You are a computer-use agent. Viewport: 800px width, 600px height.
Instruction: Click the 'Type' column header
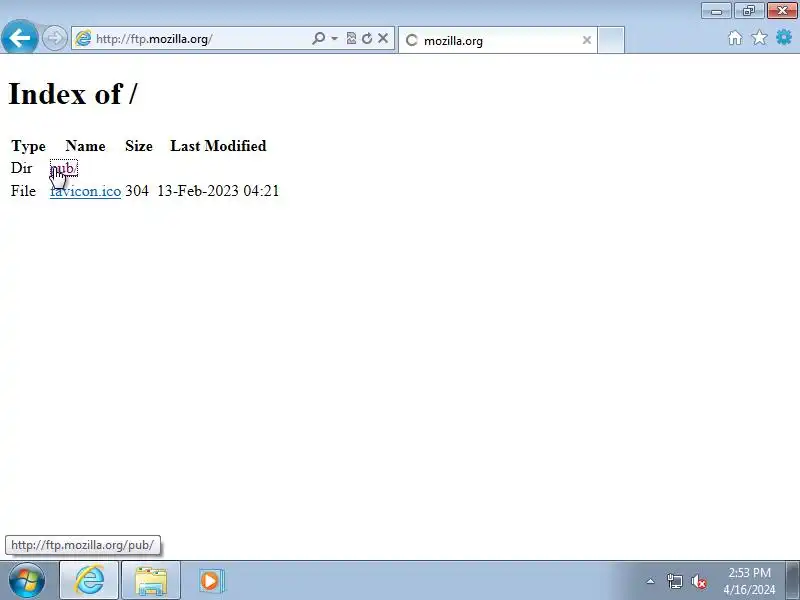(x=29, y=146)
